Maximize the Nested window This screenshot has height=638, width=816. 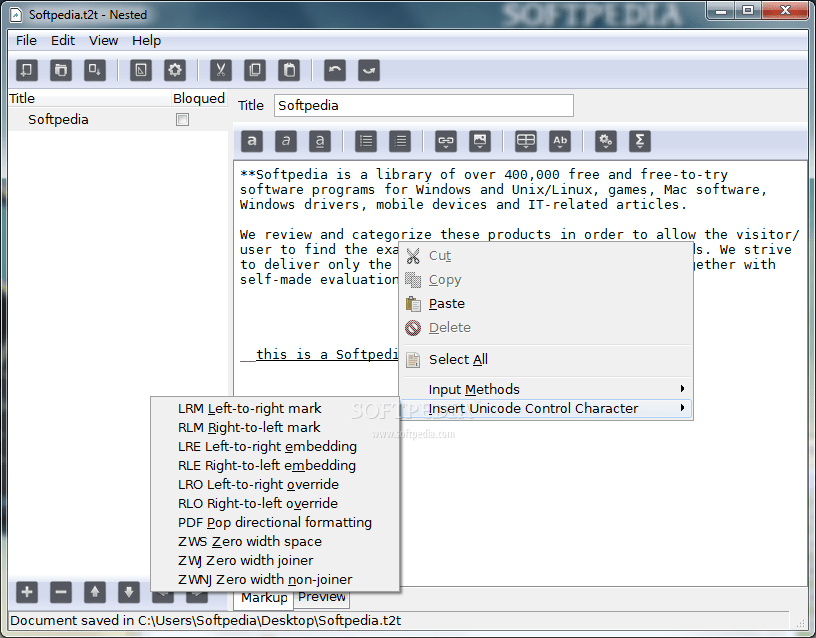click(x=748, y=10)
